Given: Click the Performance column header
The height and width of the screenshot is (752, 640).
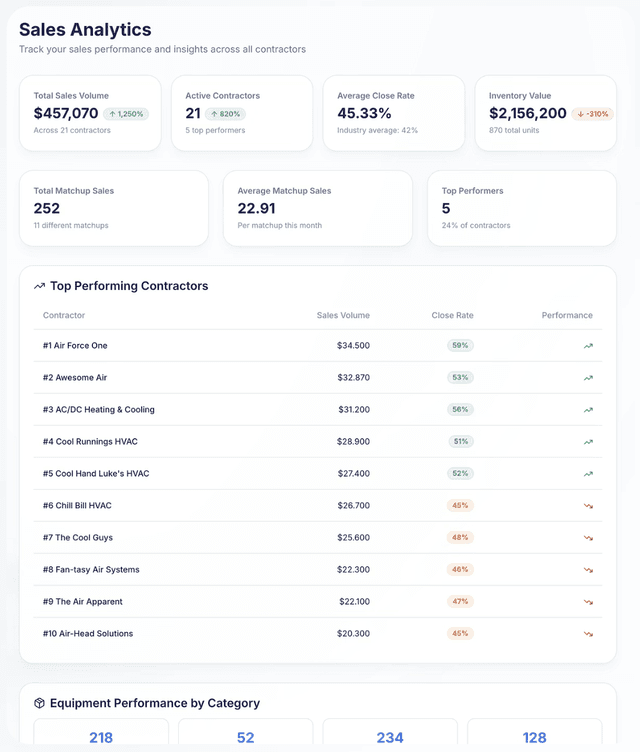Looking at the screenshot, I should pos(567,315).
